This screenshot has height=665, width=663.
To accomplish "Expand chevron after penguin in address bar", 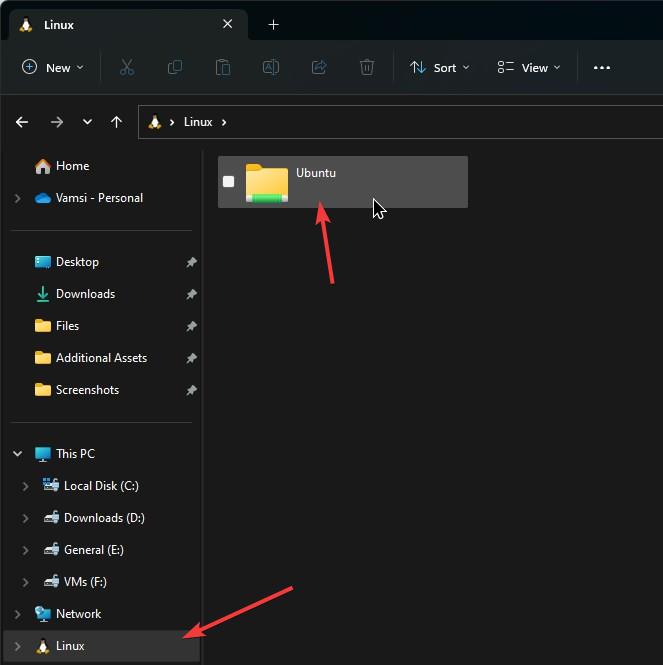I will coord(172,123).
